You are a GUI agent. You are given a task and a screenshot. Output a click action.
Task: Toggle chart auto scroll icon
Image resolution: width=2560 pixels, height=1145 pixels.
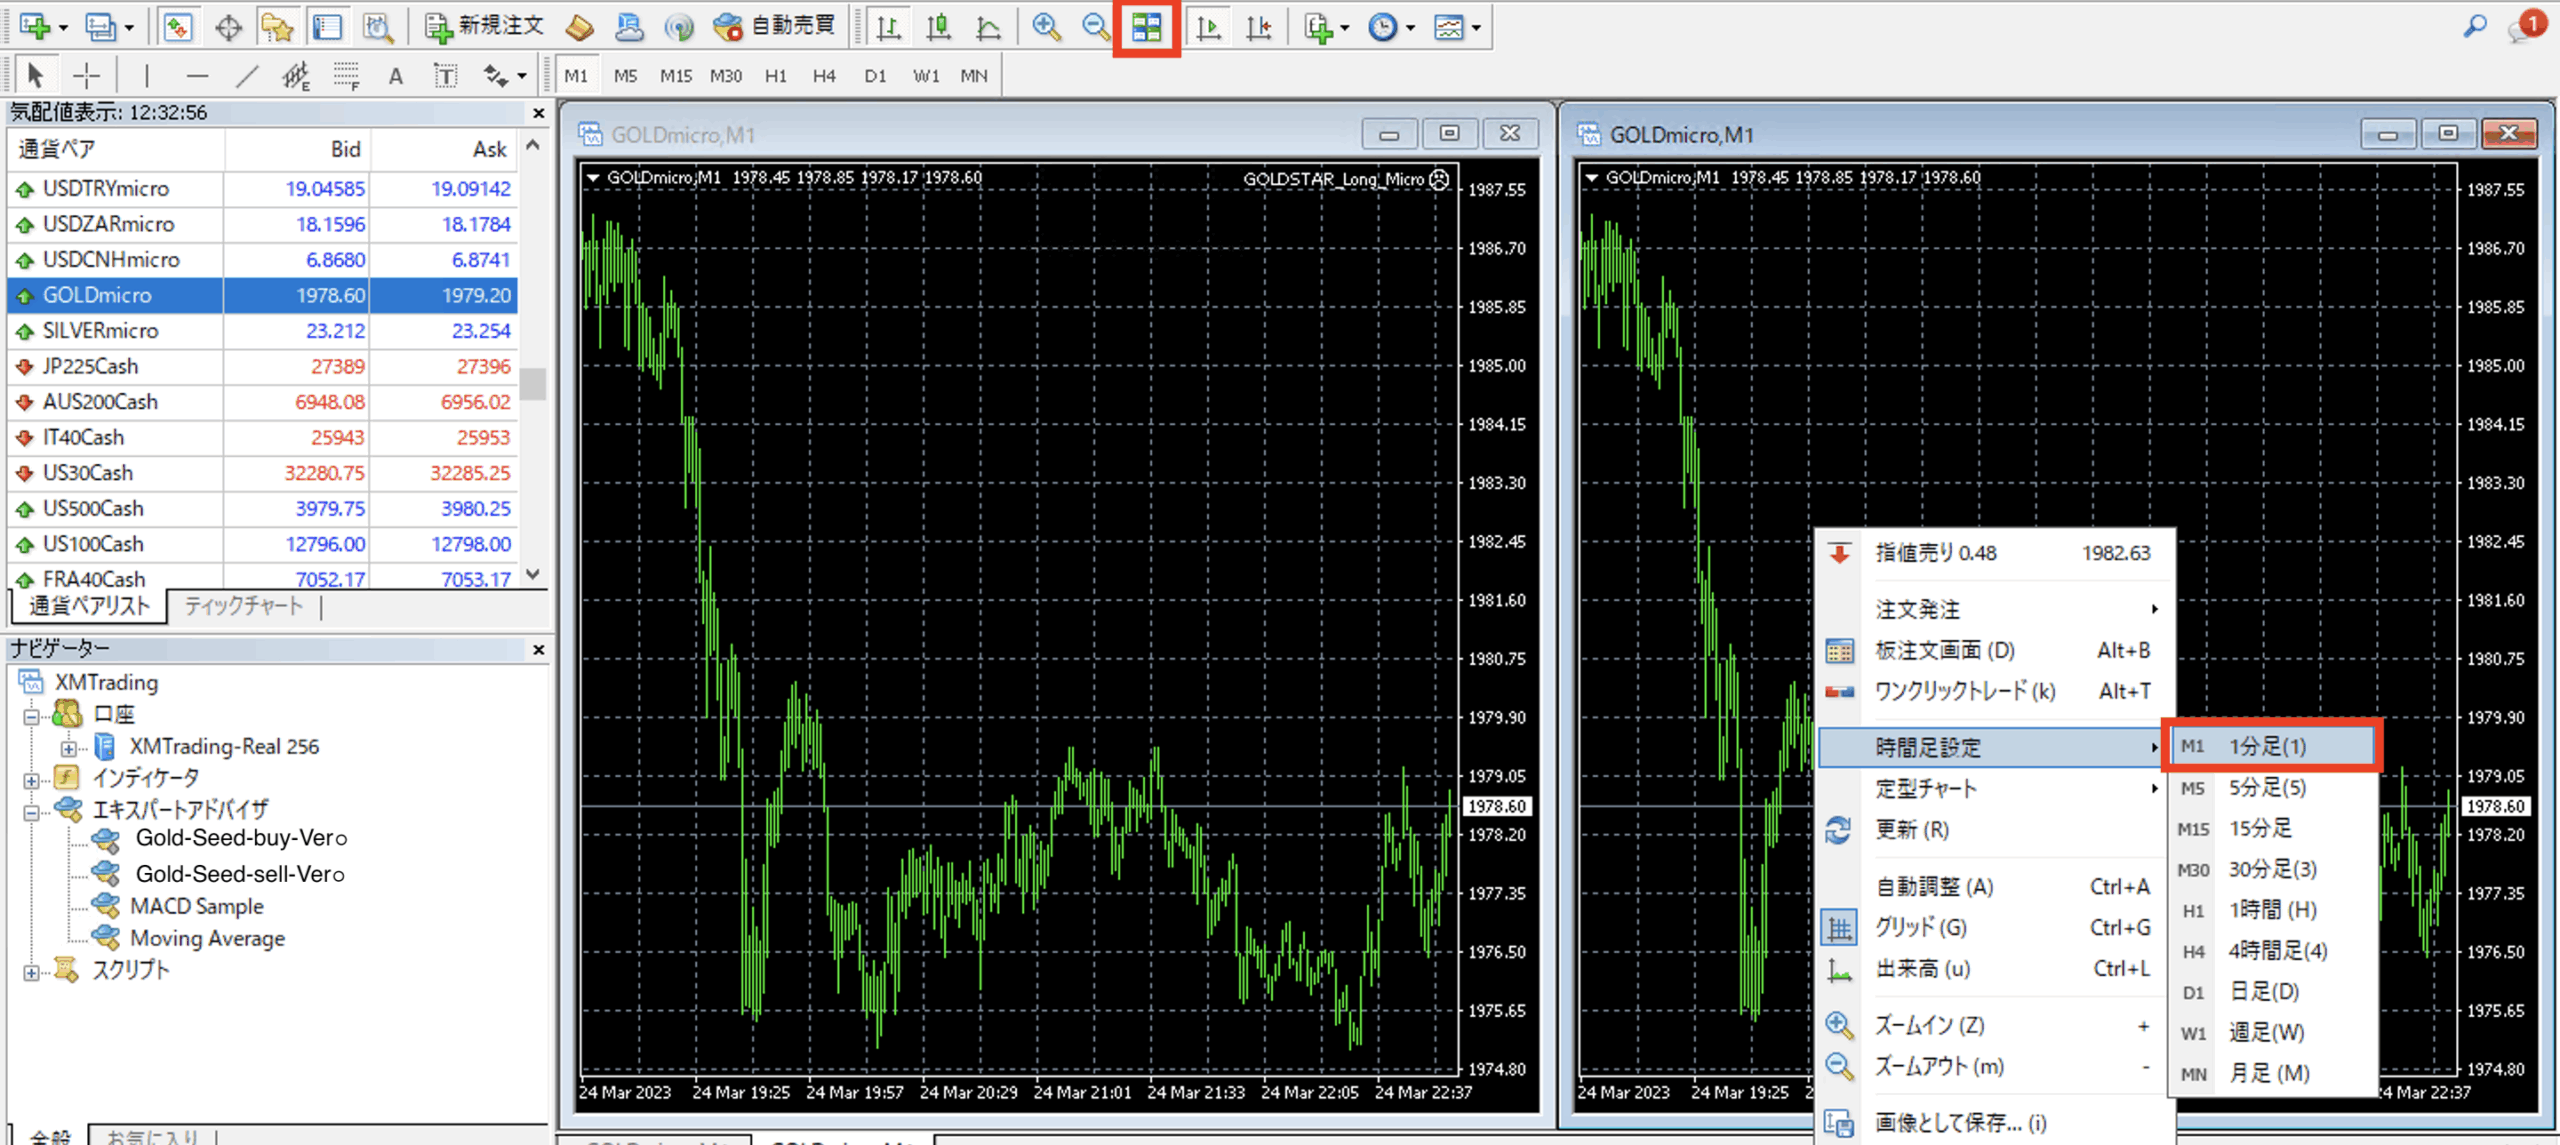(x=1209, y=27)
